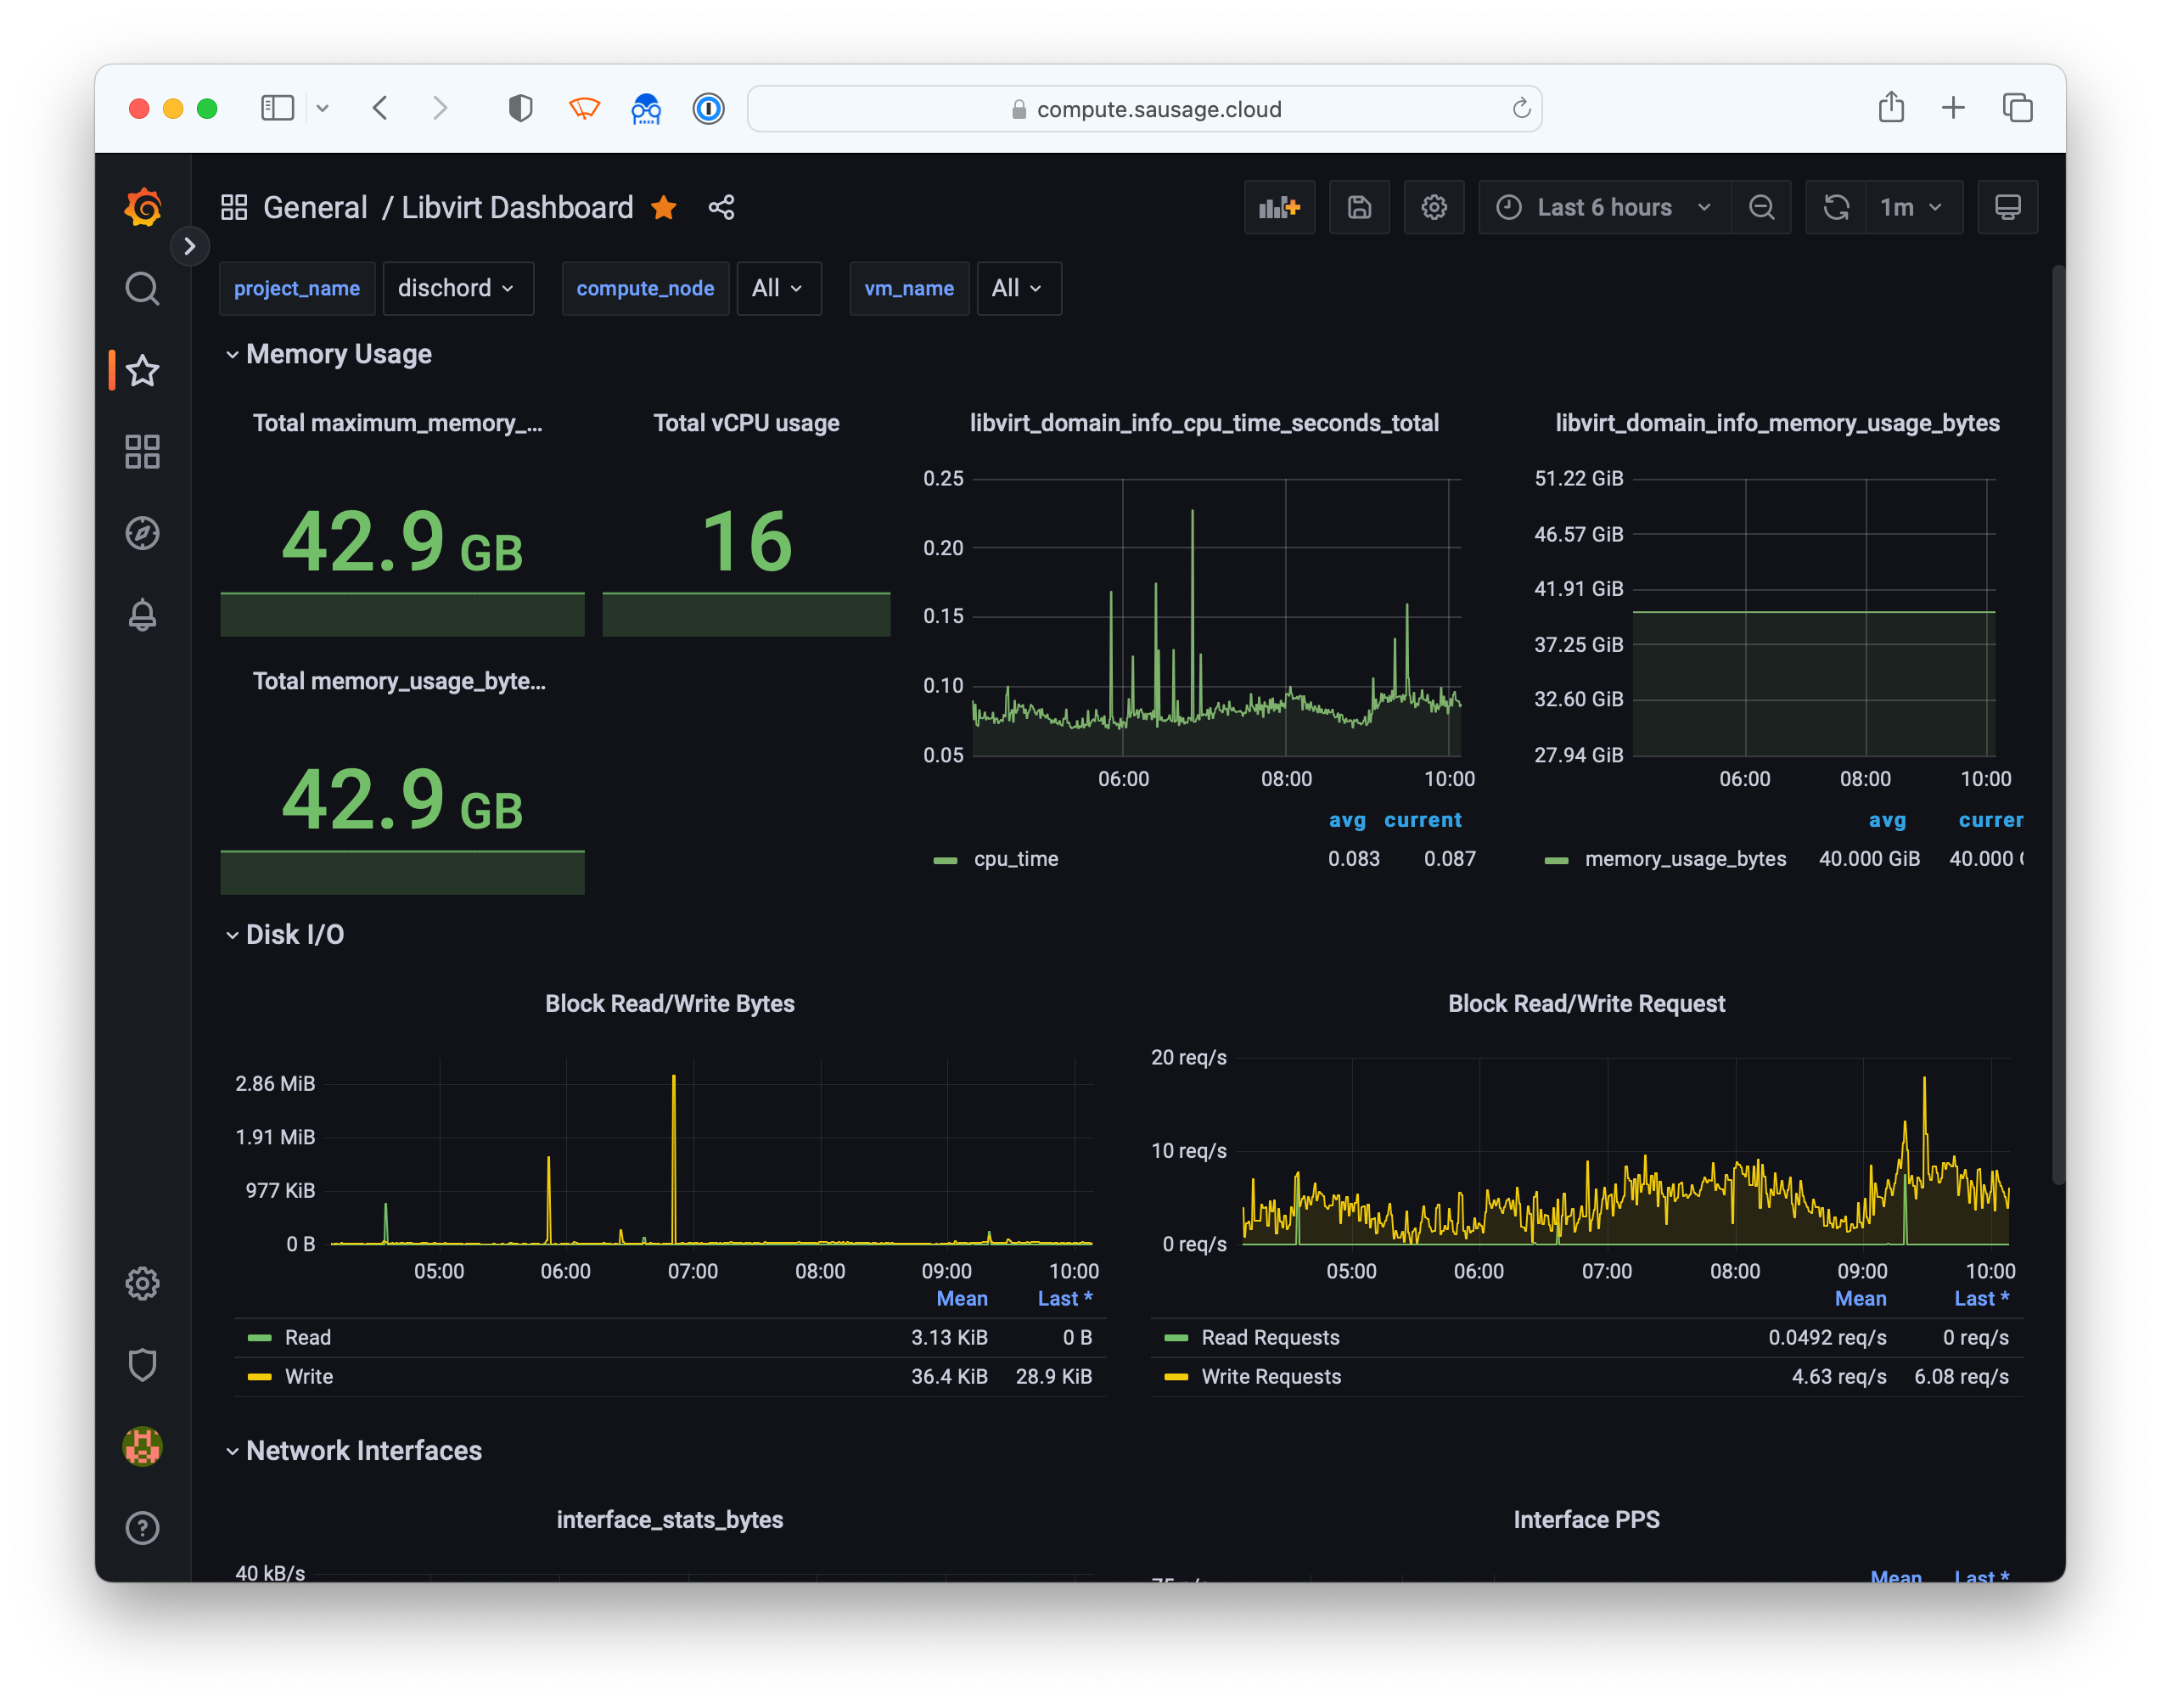The width and height of the screenshot is (2161, 1708).
Task: Open Explore compass icon
Action: coord(143,533)
